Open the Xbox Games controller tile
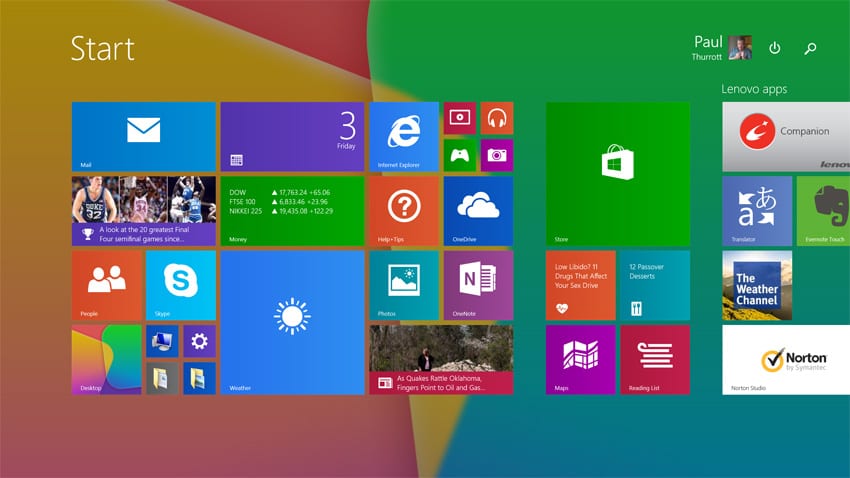 (x=460, y=156)
